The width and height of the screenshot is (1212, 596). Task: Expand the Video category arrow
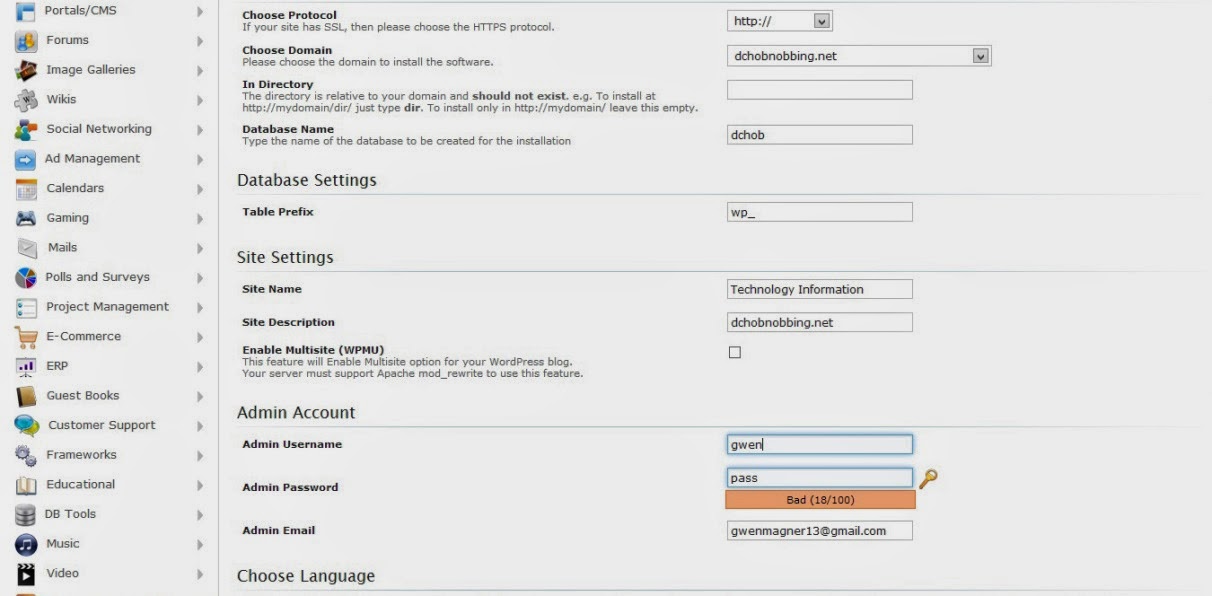click(x=200, y=573)
